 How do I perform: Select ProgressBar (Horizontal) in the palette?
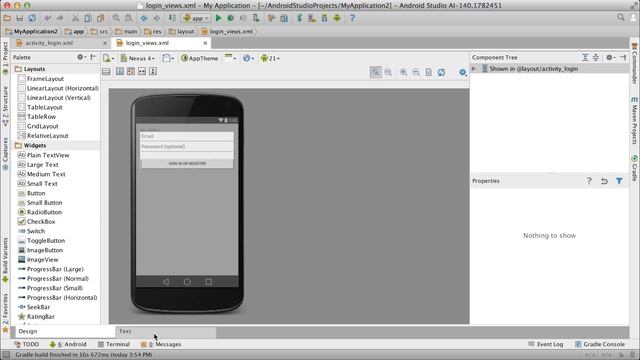tap(58, 298)
